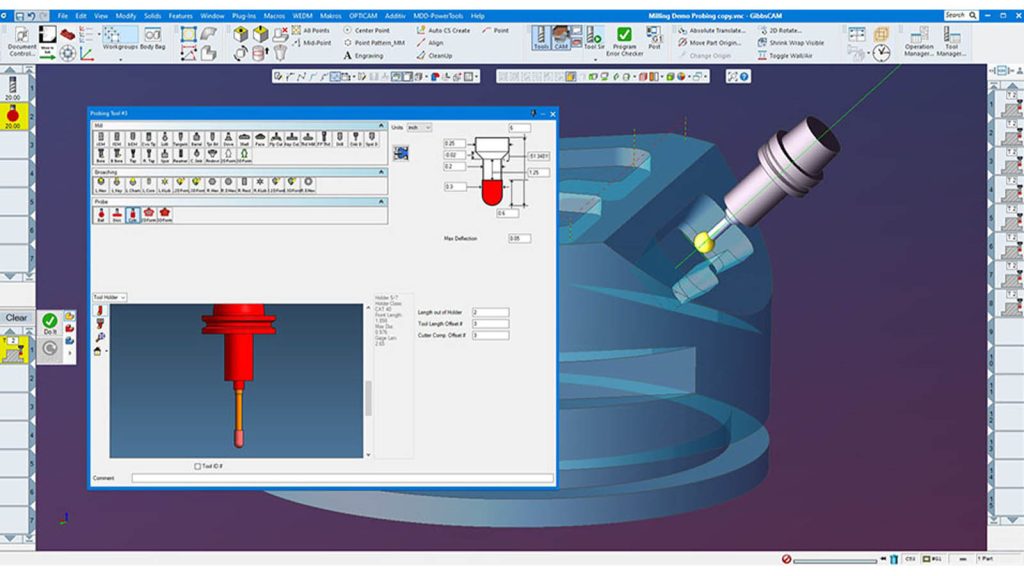Select the Tap tool type
The height and width of the screenshot is (576, 1024).
[x=133, y=155]
